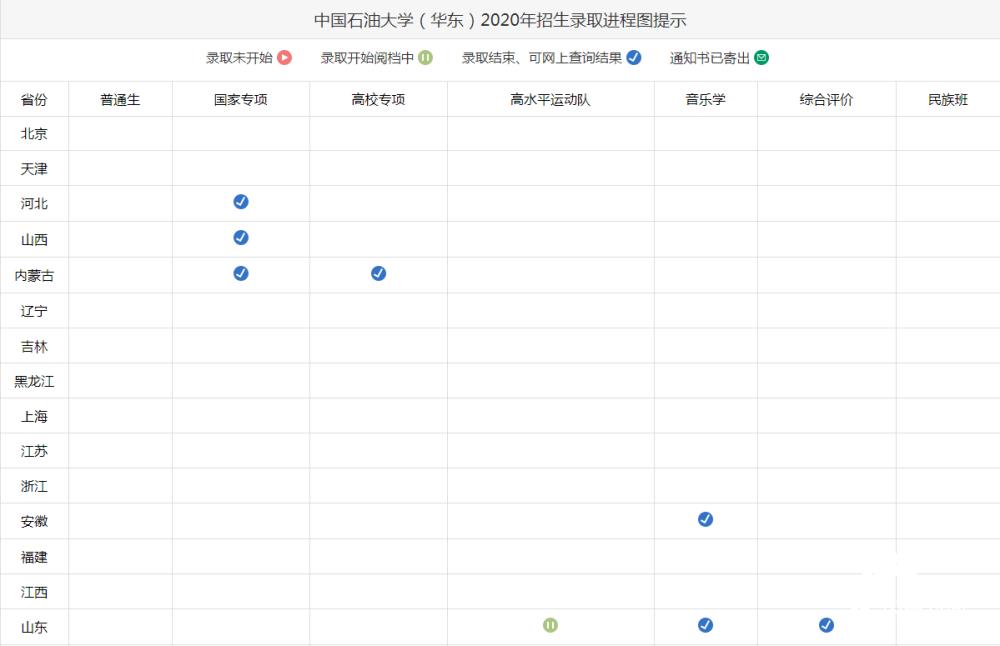1000x646 pixels.
Task: Click the page title 招生录取进程图提示
Action: pos(500,20)
